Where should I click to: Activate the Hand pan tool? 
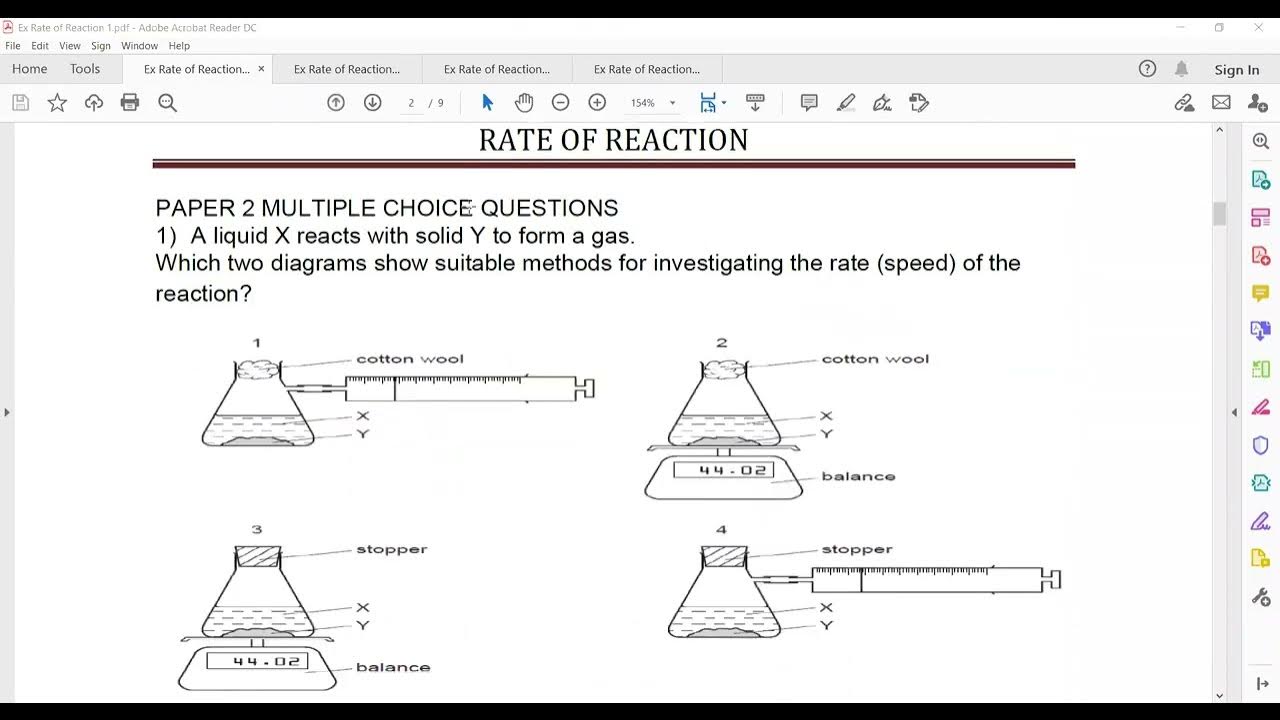click(x=524, y=102)
